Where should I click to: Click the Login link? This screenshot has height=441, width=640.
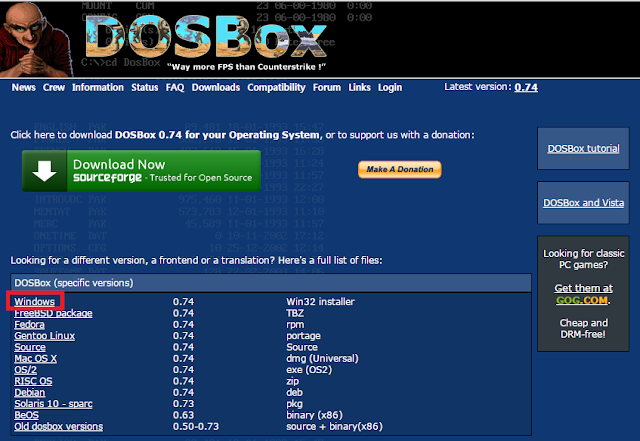[390, 88]
